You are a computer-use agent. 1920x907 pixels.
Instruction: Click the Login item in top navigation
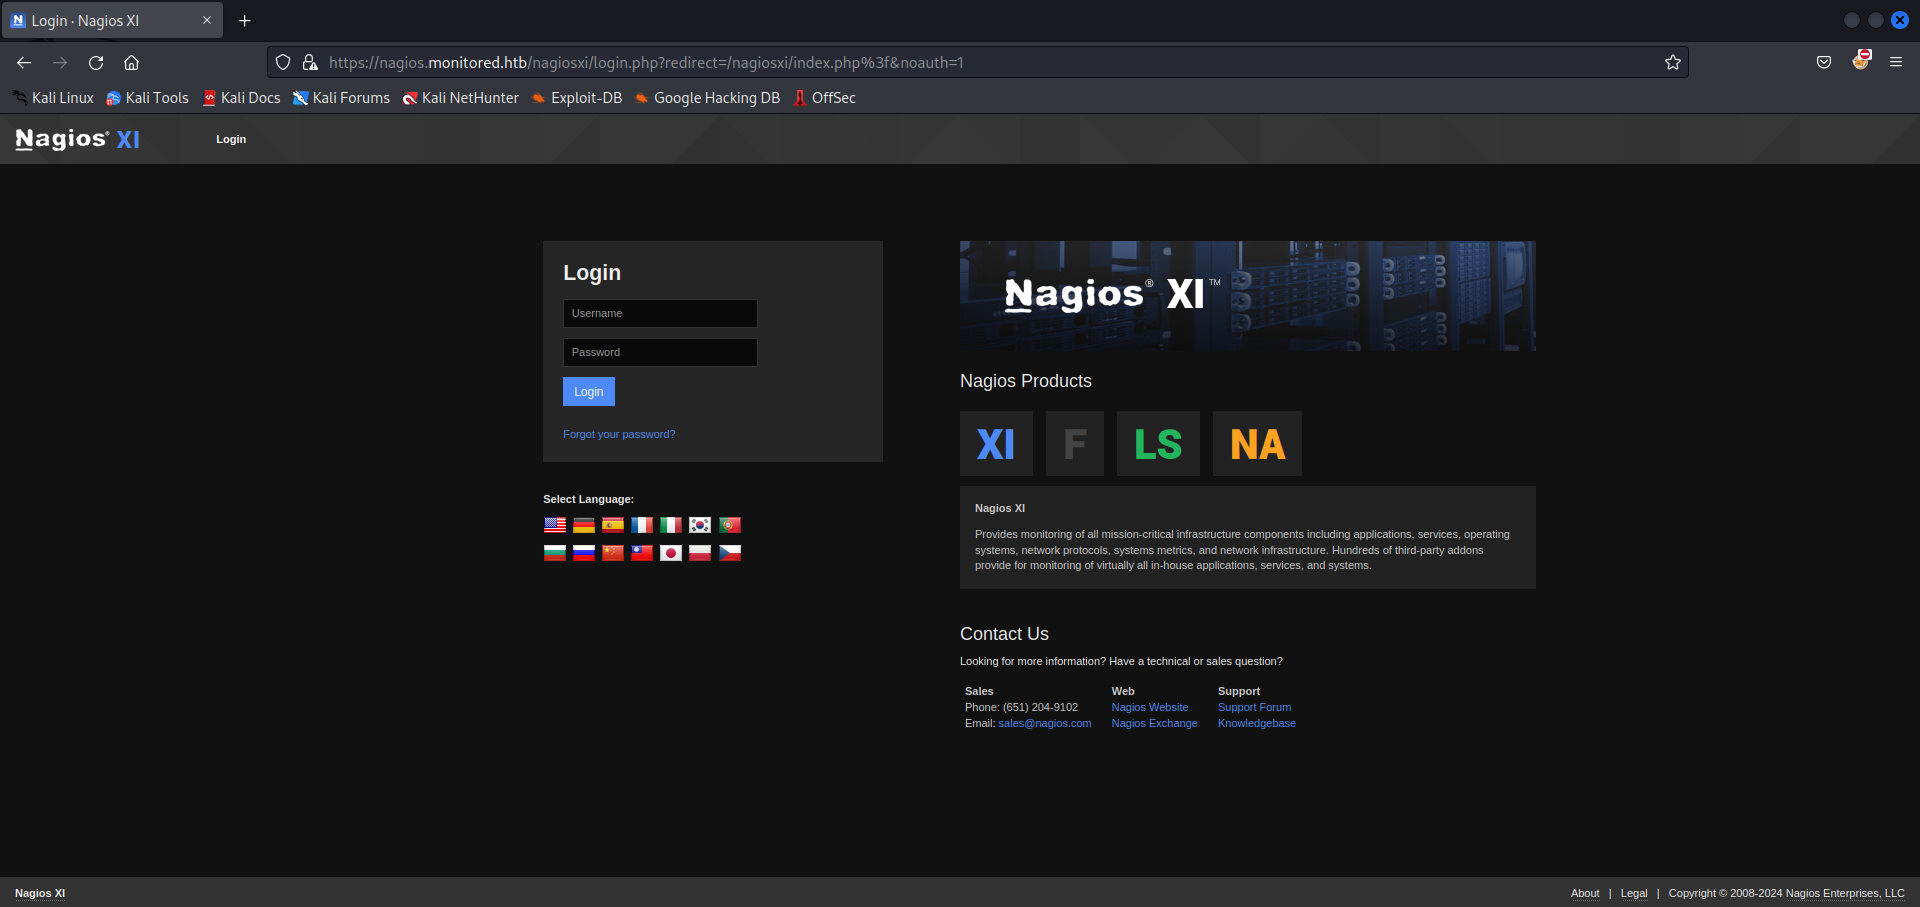point(231,139)
